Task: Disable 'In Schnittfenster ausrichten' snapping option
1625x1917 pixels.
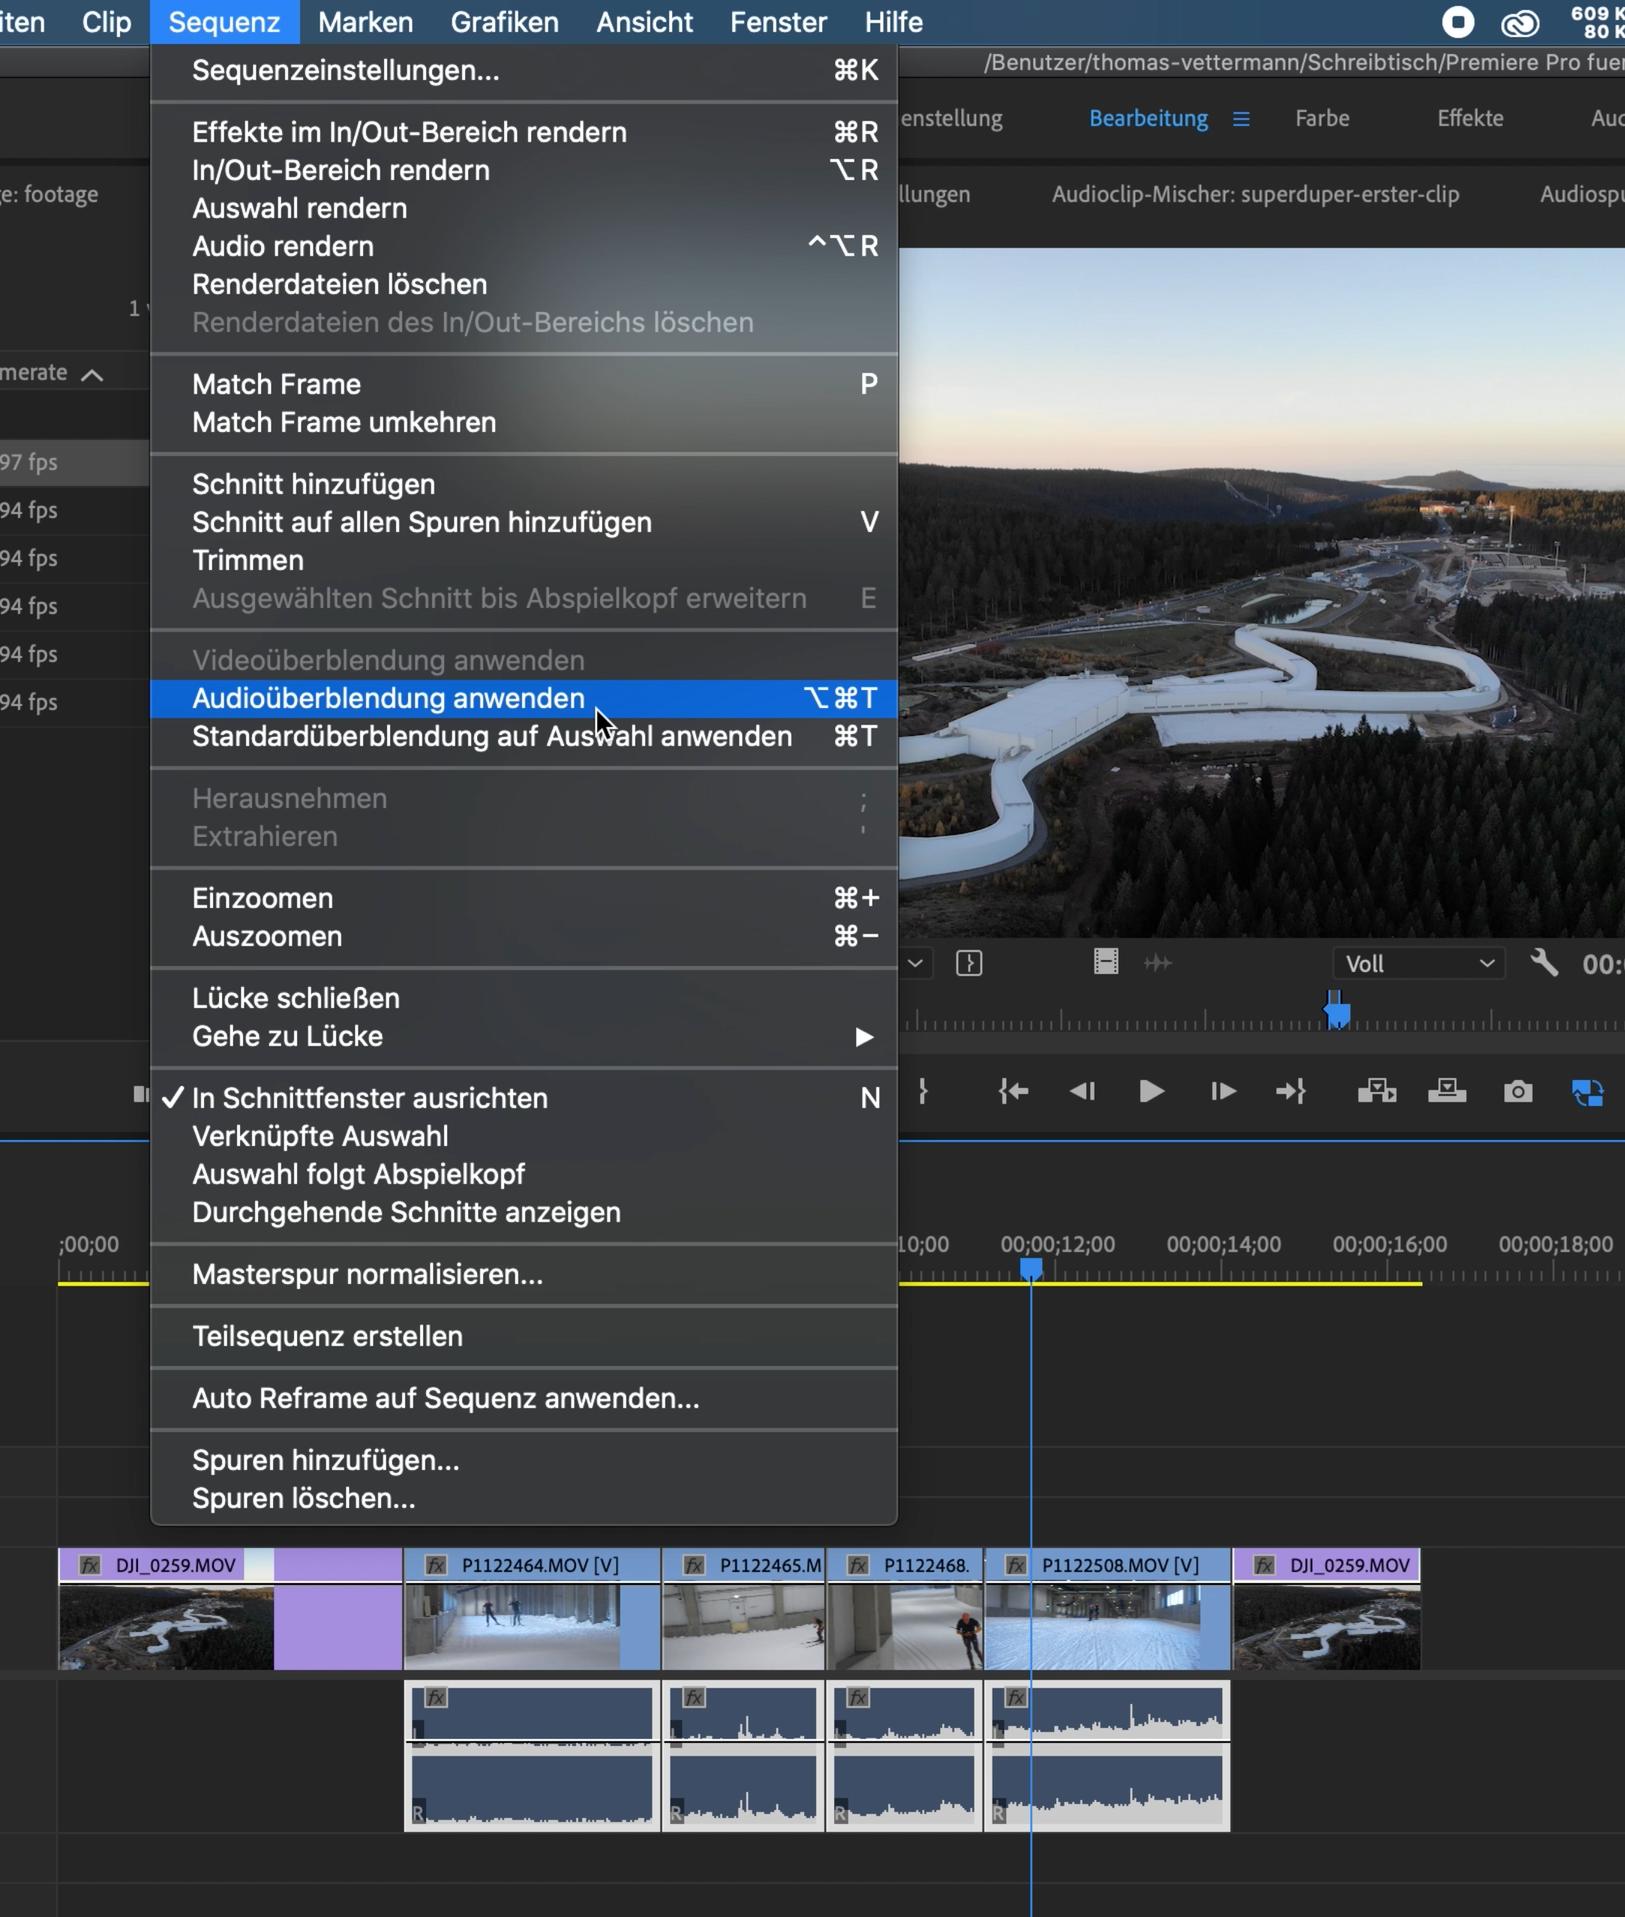Action: [369, 1098]
